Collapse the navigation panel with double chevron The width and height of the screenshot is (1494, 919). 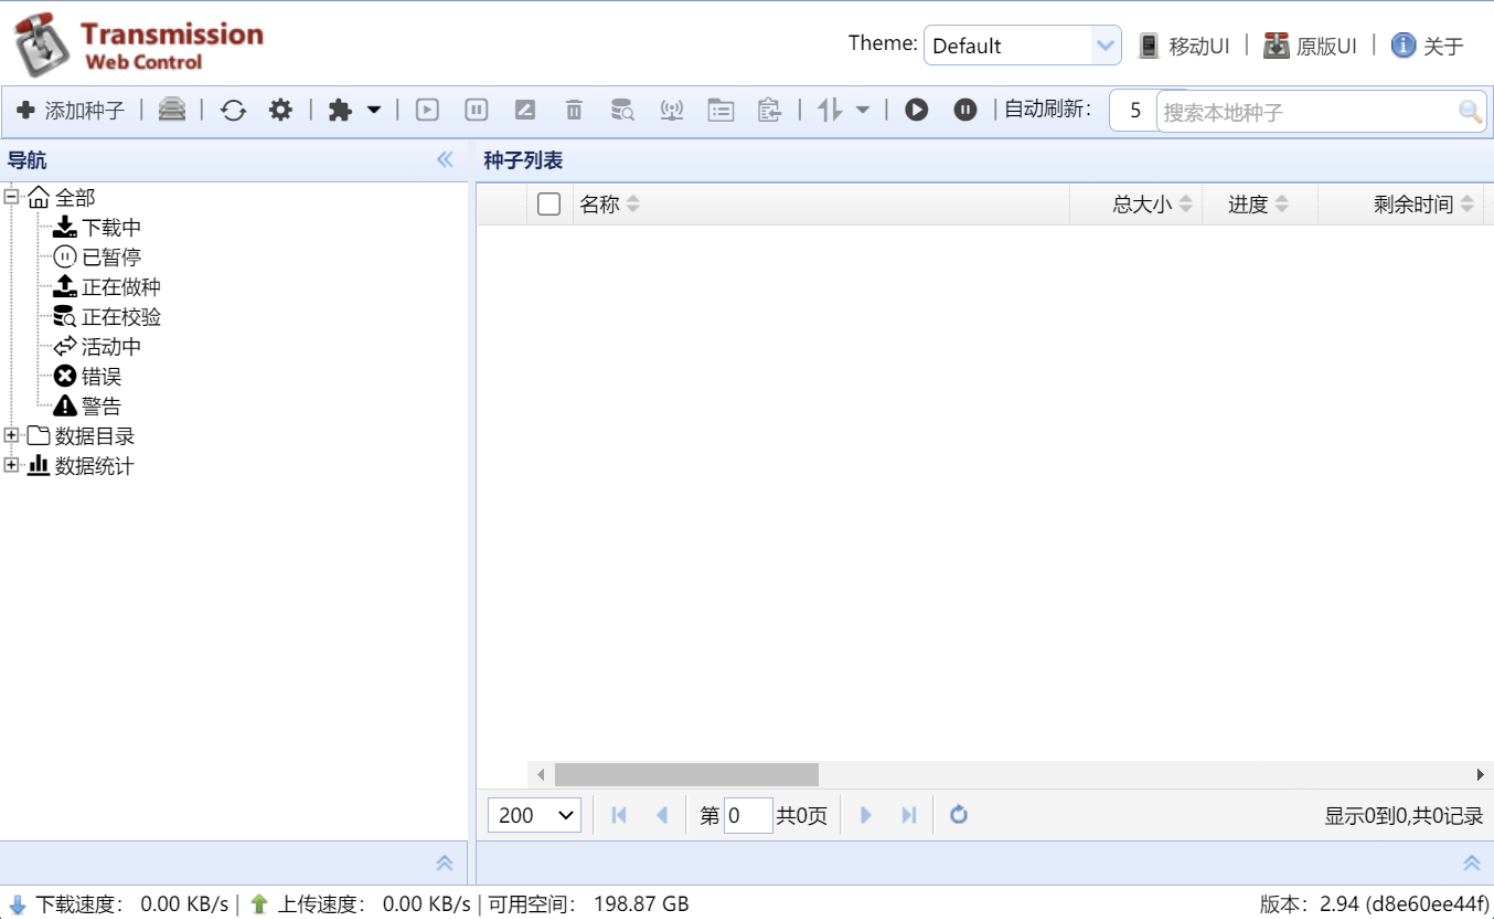pos(445,160)
